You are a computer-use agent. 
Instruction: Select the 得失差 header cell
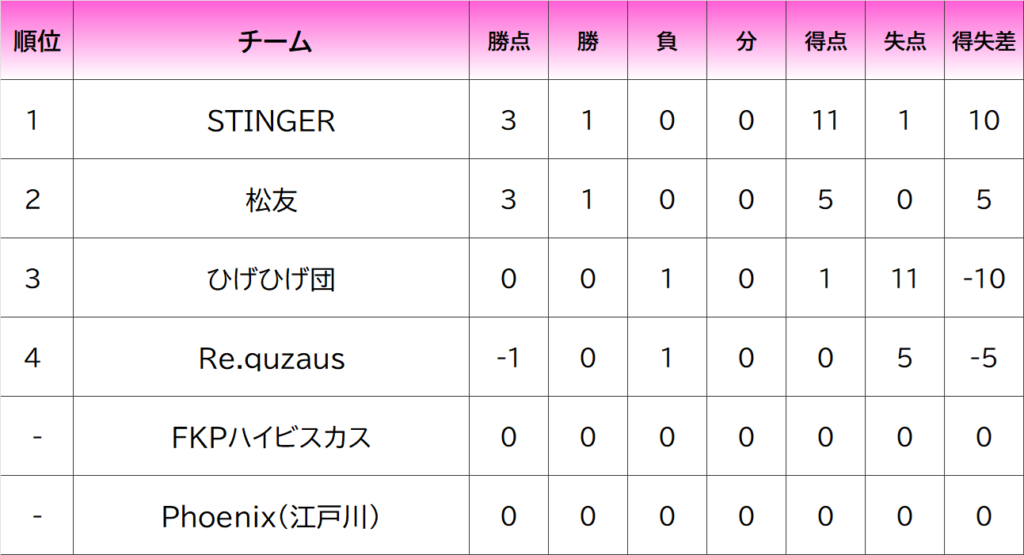coord(984,40)
